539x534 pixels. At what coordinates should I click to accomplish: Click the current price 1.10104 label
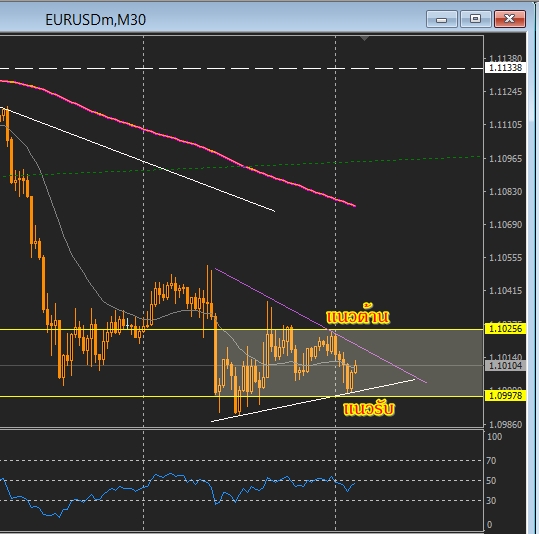[505, 366]
